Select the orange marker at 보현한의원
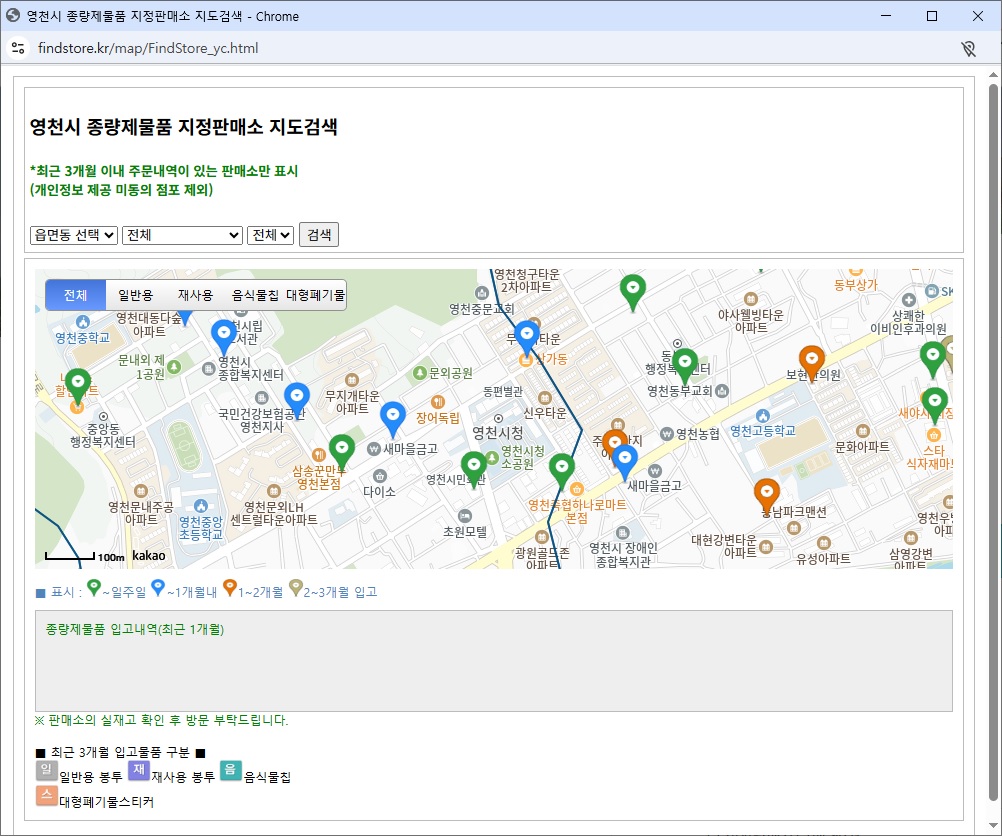 pos(812,360)
